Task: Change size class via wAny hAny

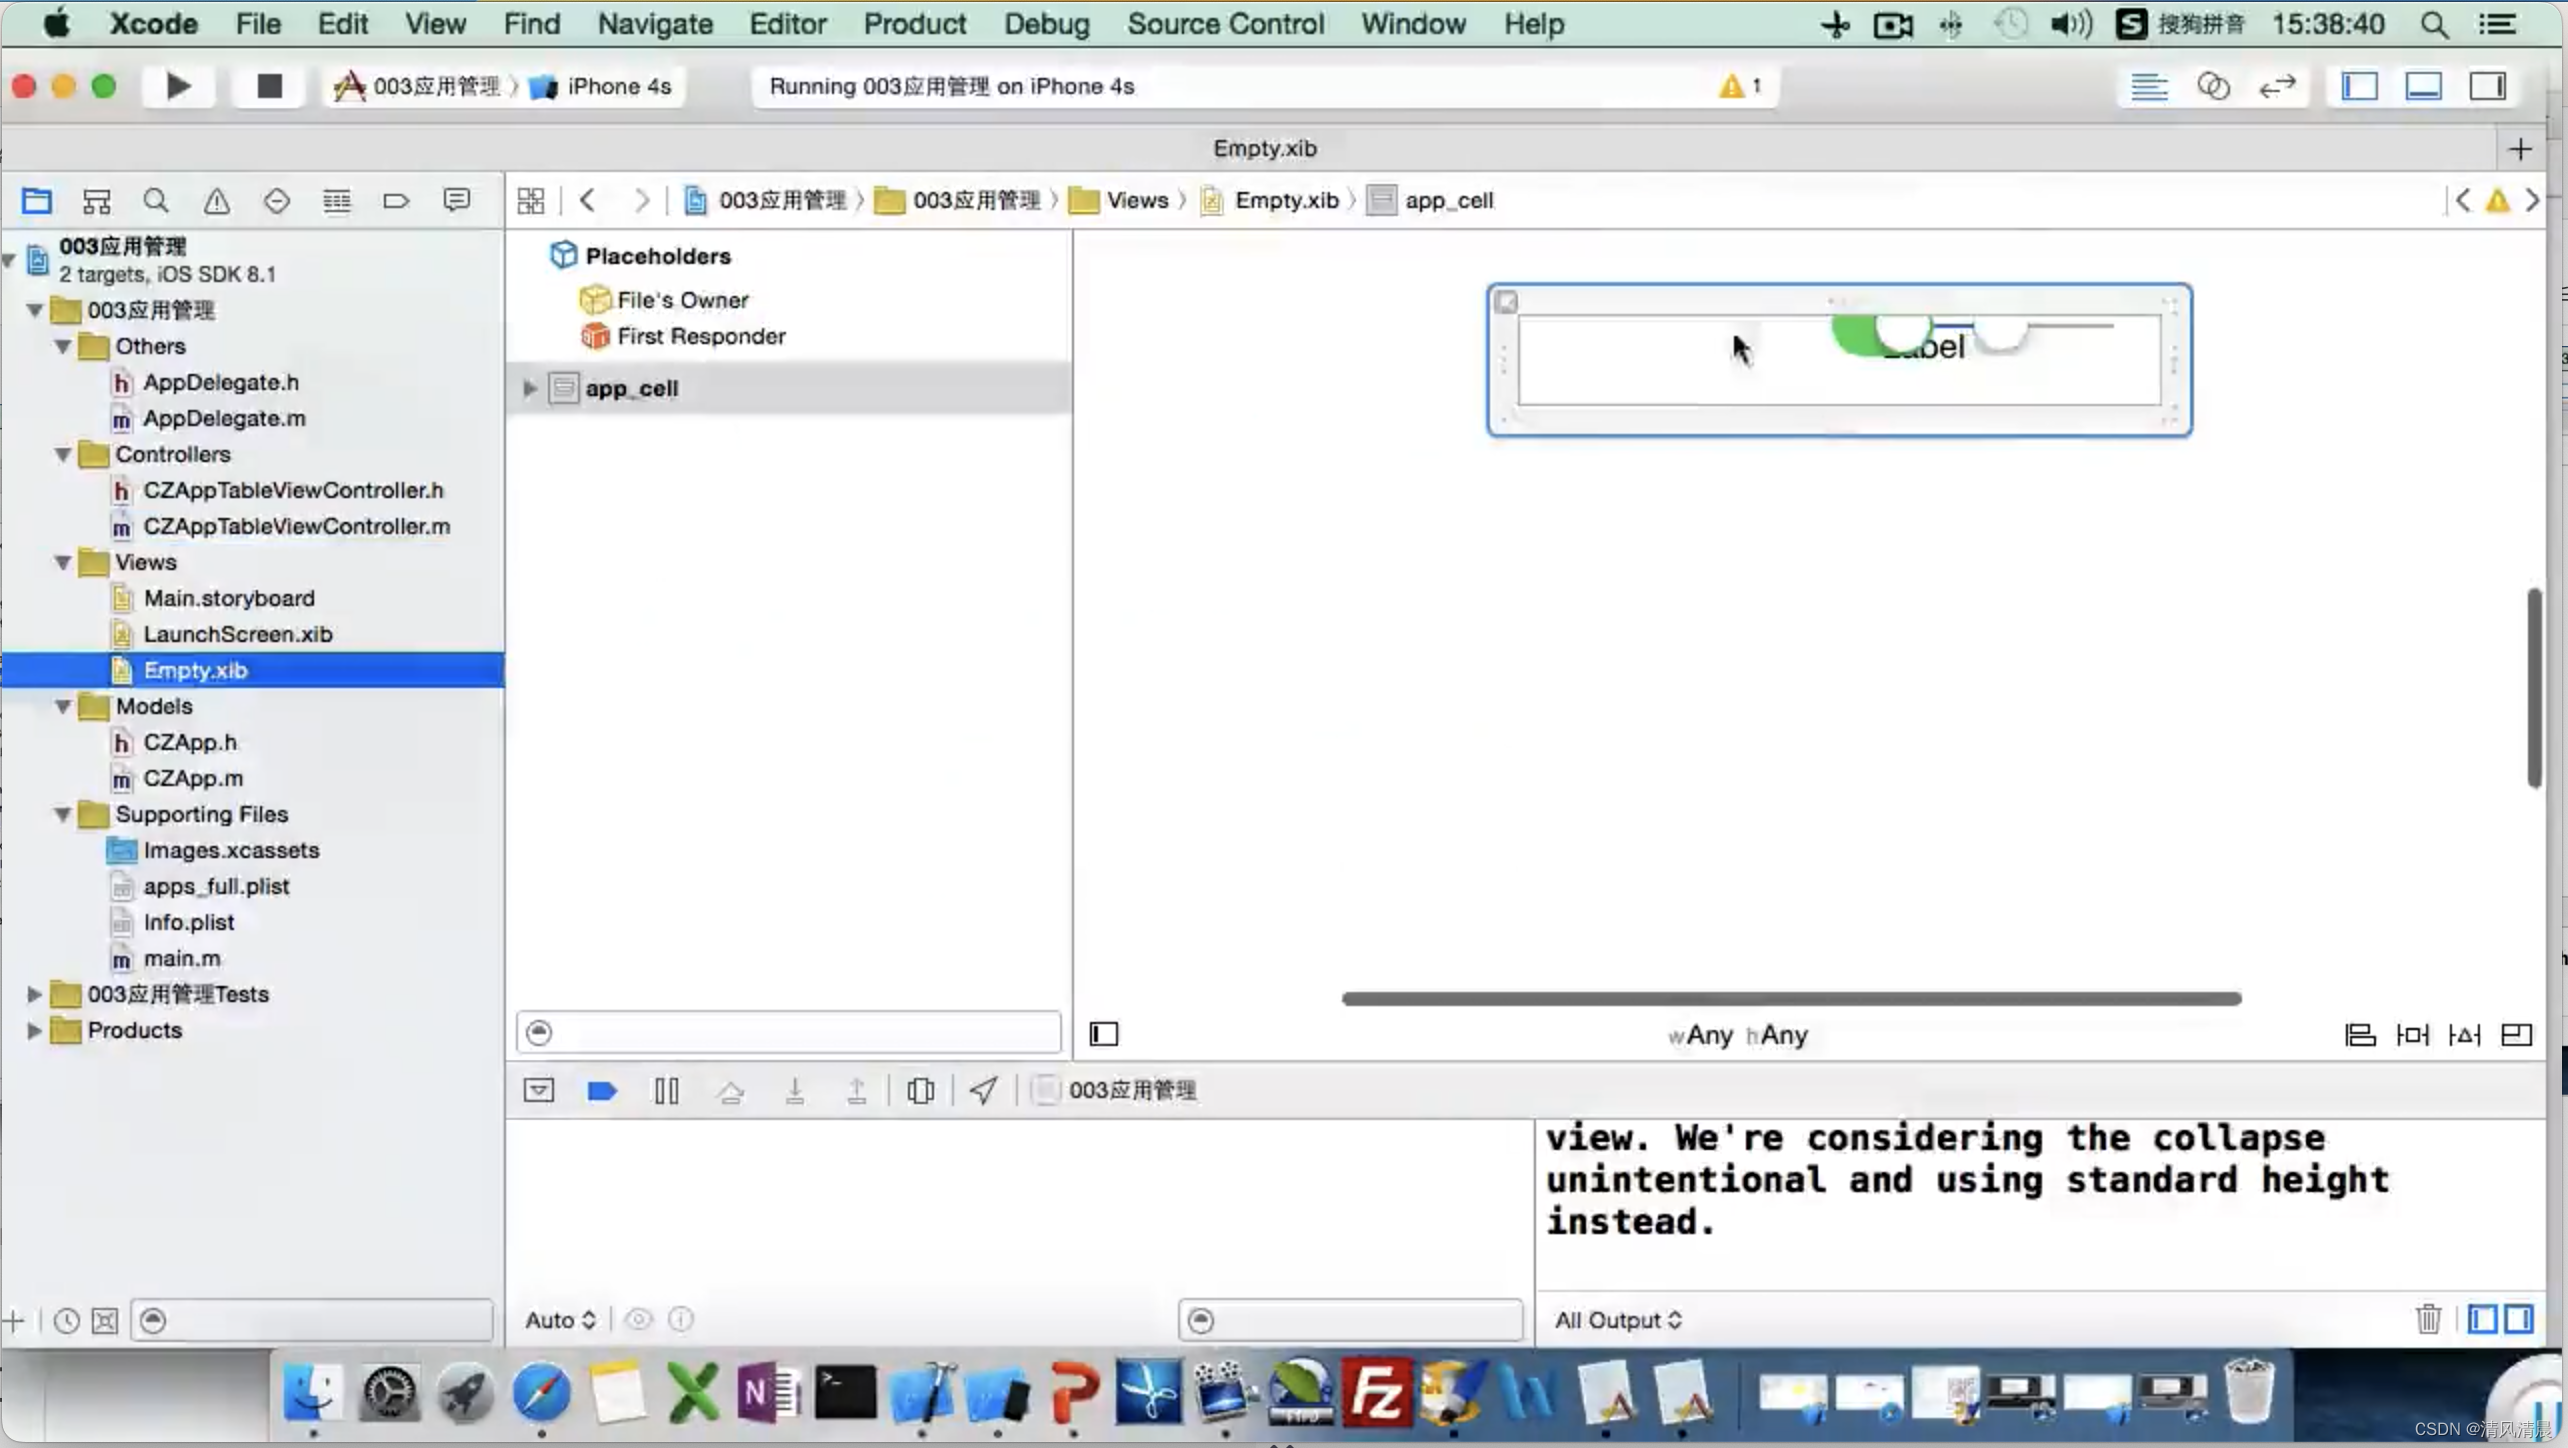Action: (1738, 1035)
